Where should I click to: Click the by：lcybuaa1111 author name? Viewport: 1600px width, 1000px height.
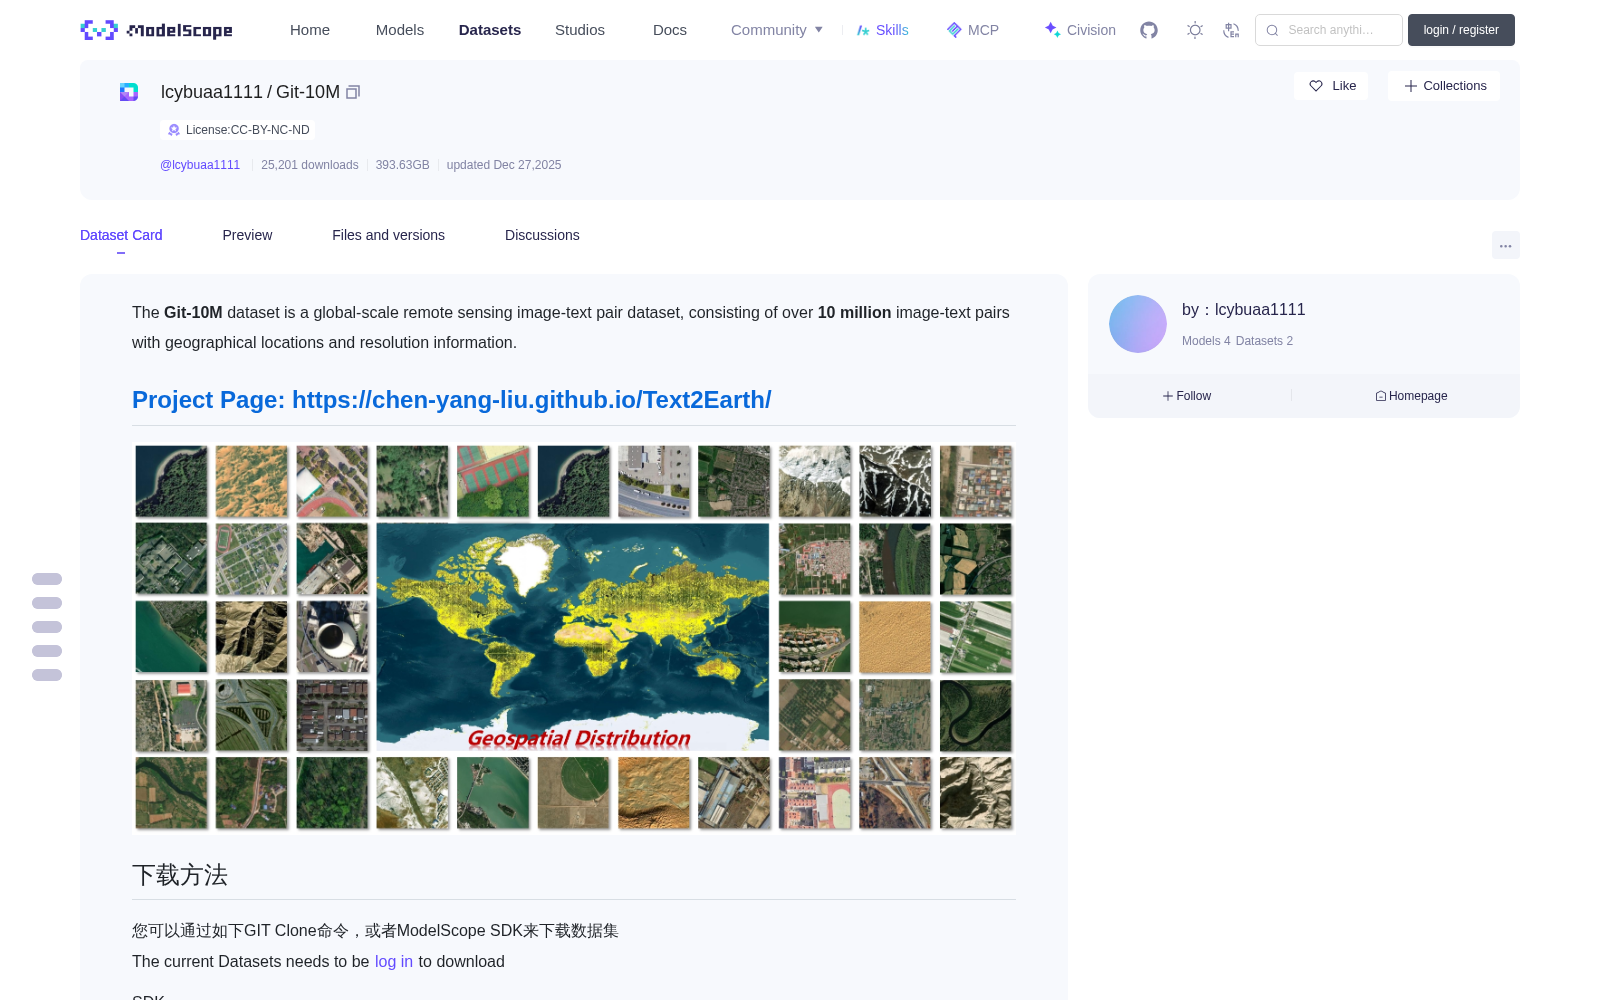click(x=1244, y=310)
